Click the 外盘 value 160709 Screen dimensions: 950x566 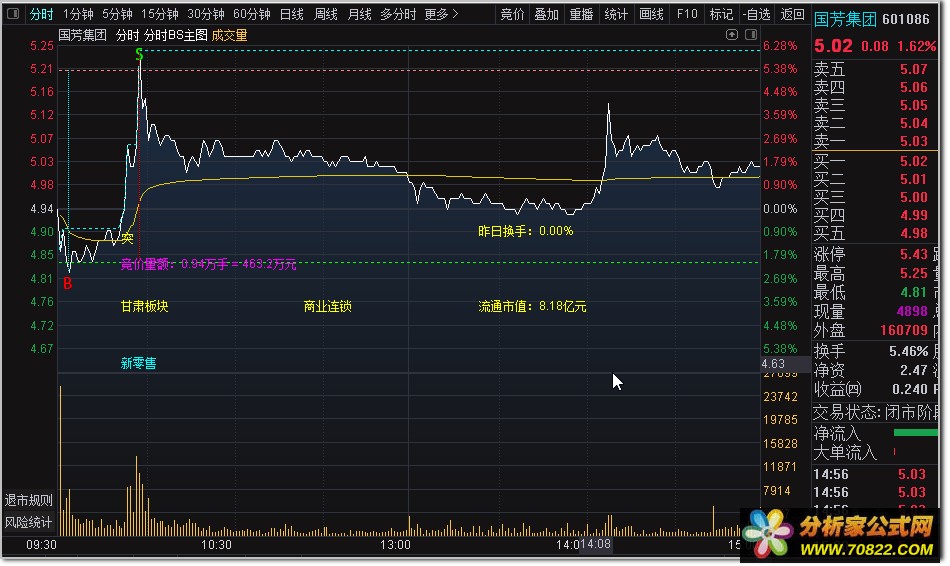(x=904, y=330)
